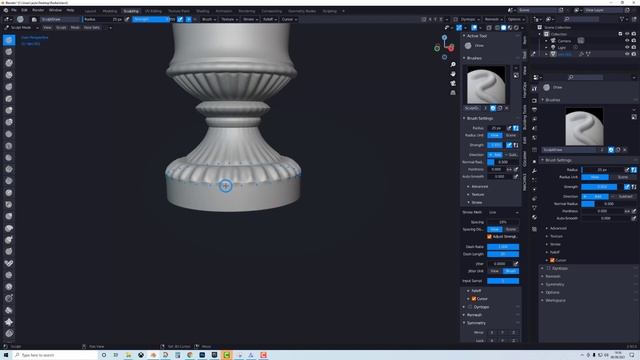Click the green Y axis on navigation gizmo

coord(437,48)
